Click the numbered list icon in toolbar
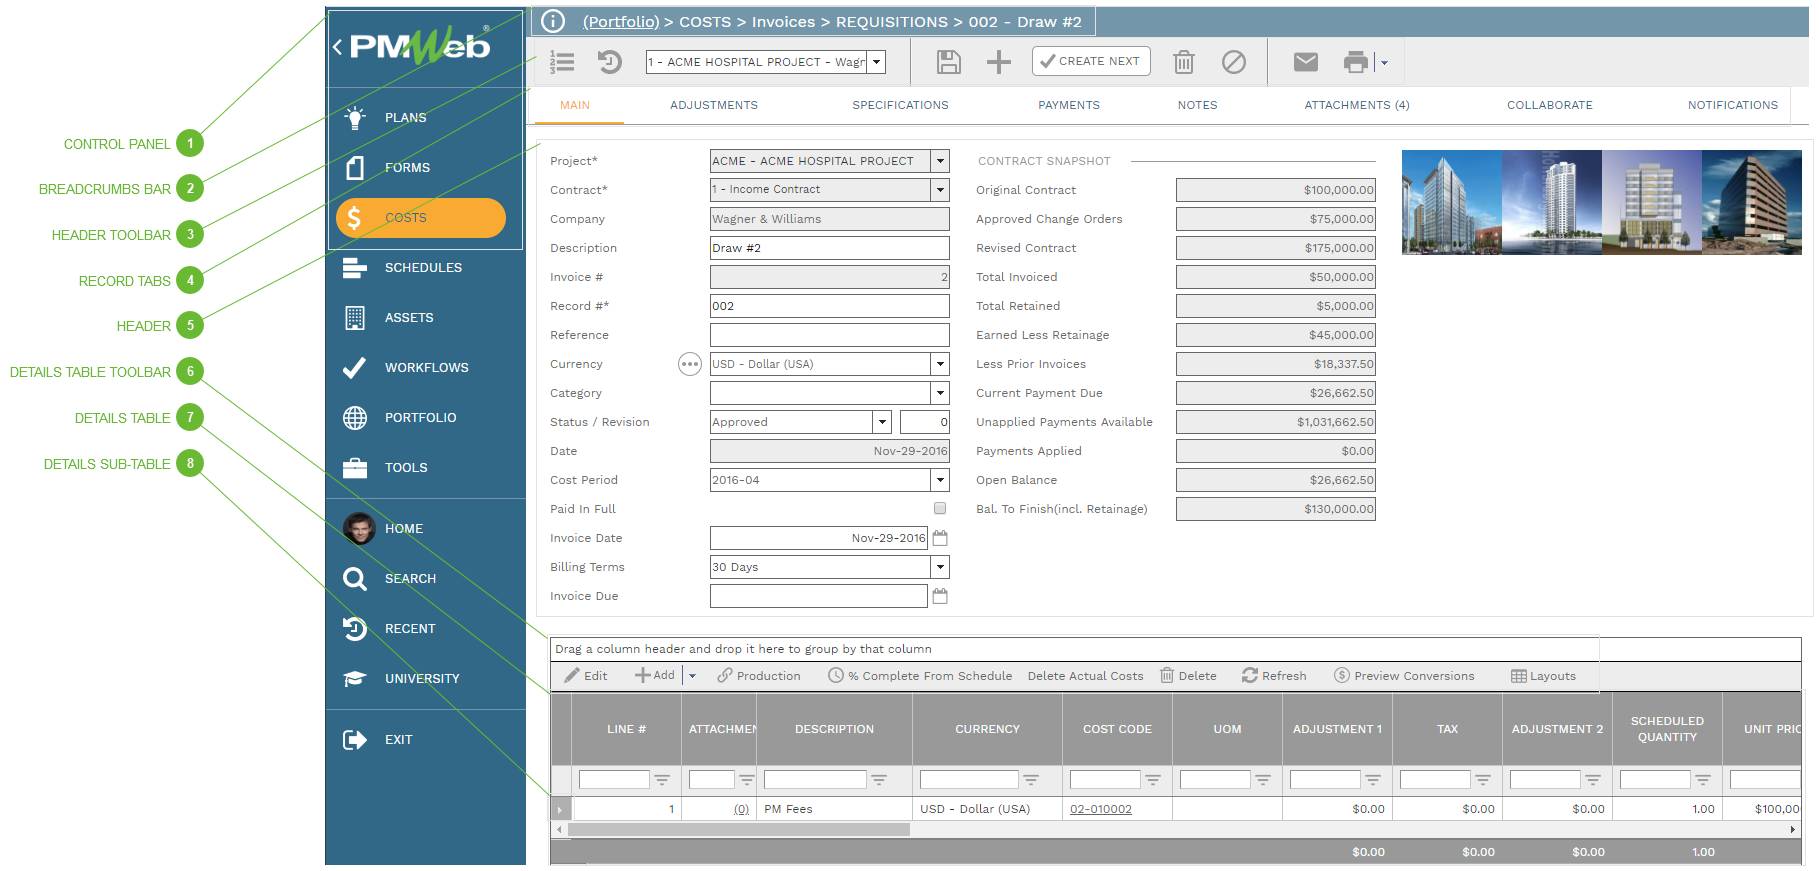Screen dimensions: 1819x871 (562, 62)
